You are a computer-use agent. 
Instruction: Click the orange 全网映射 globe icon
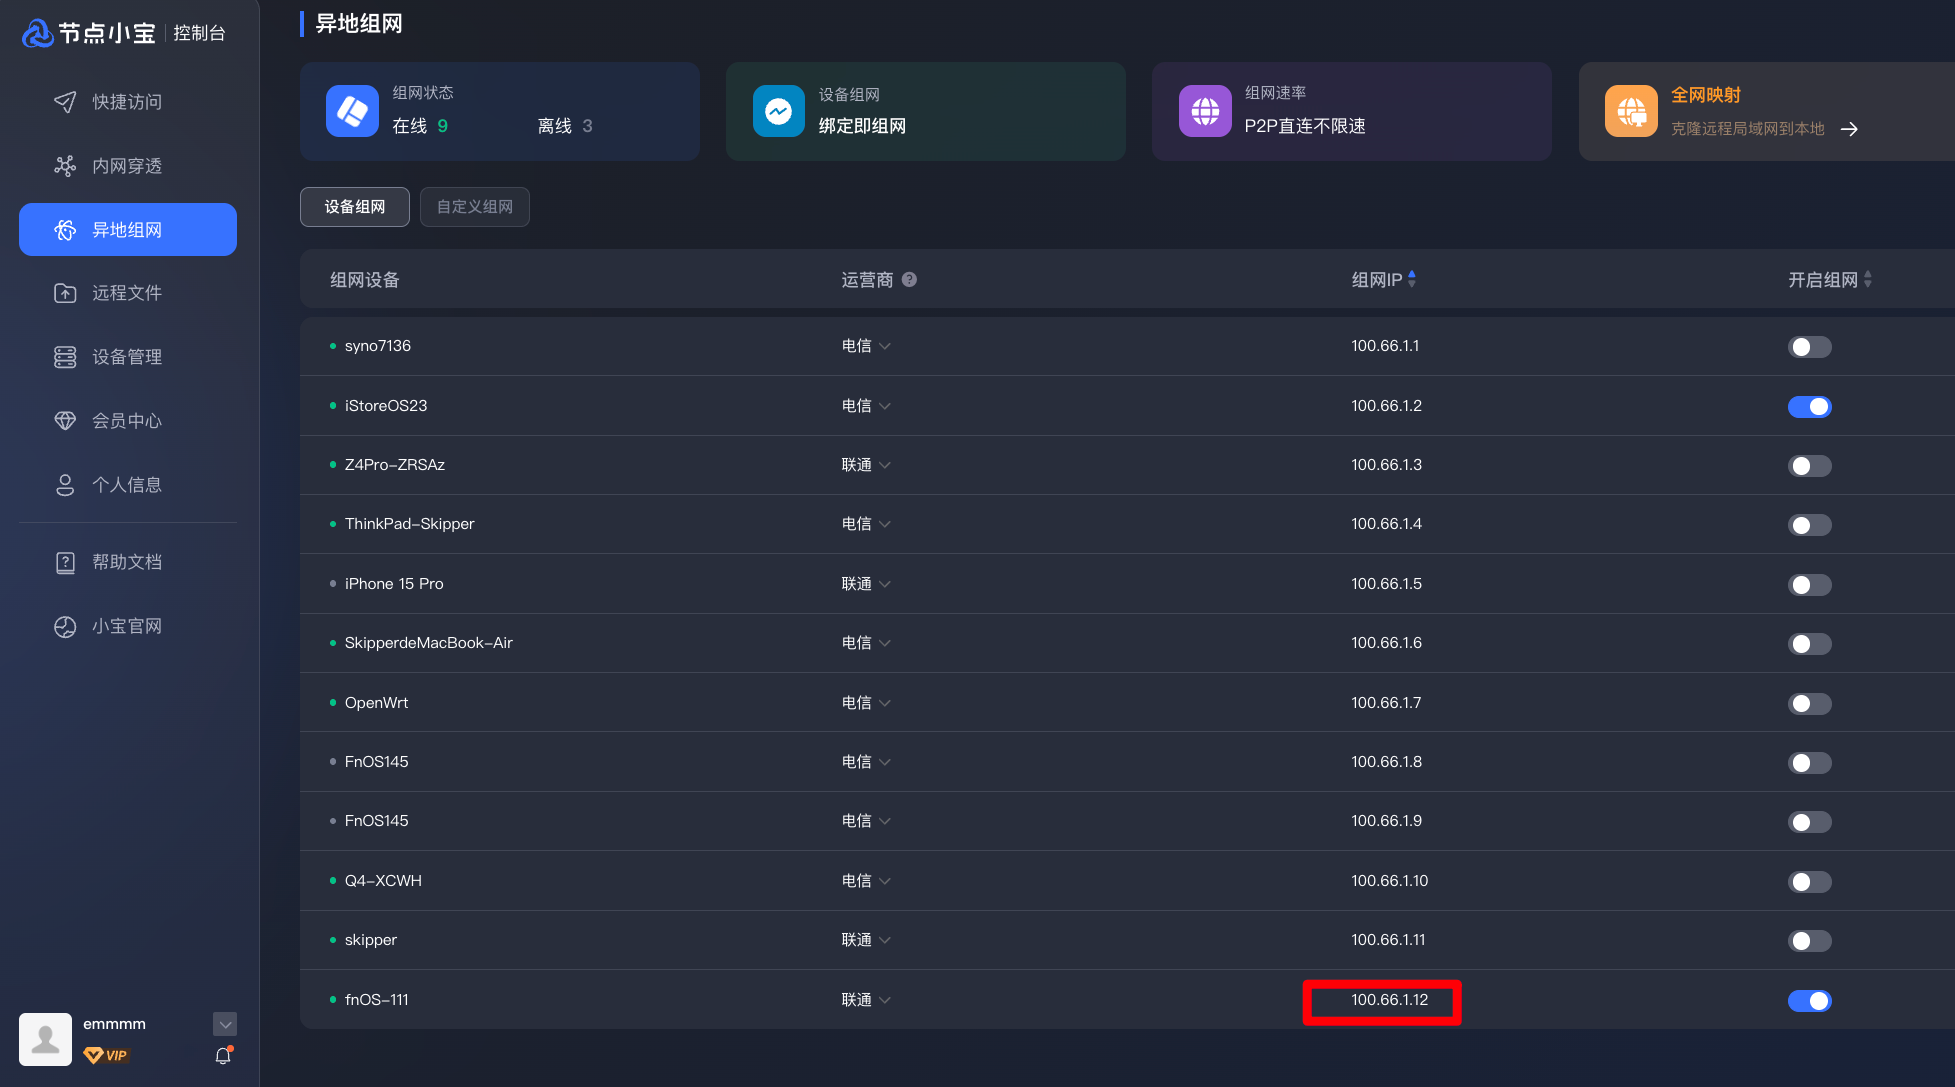coord(1631,111)
